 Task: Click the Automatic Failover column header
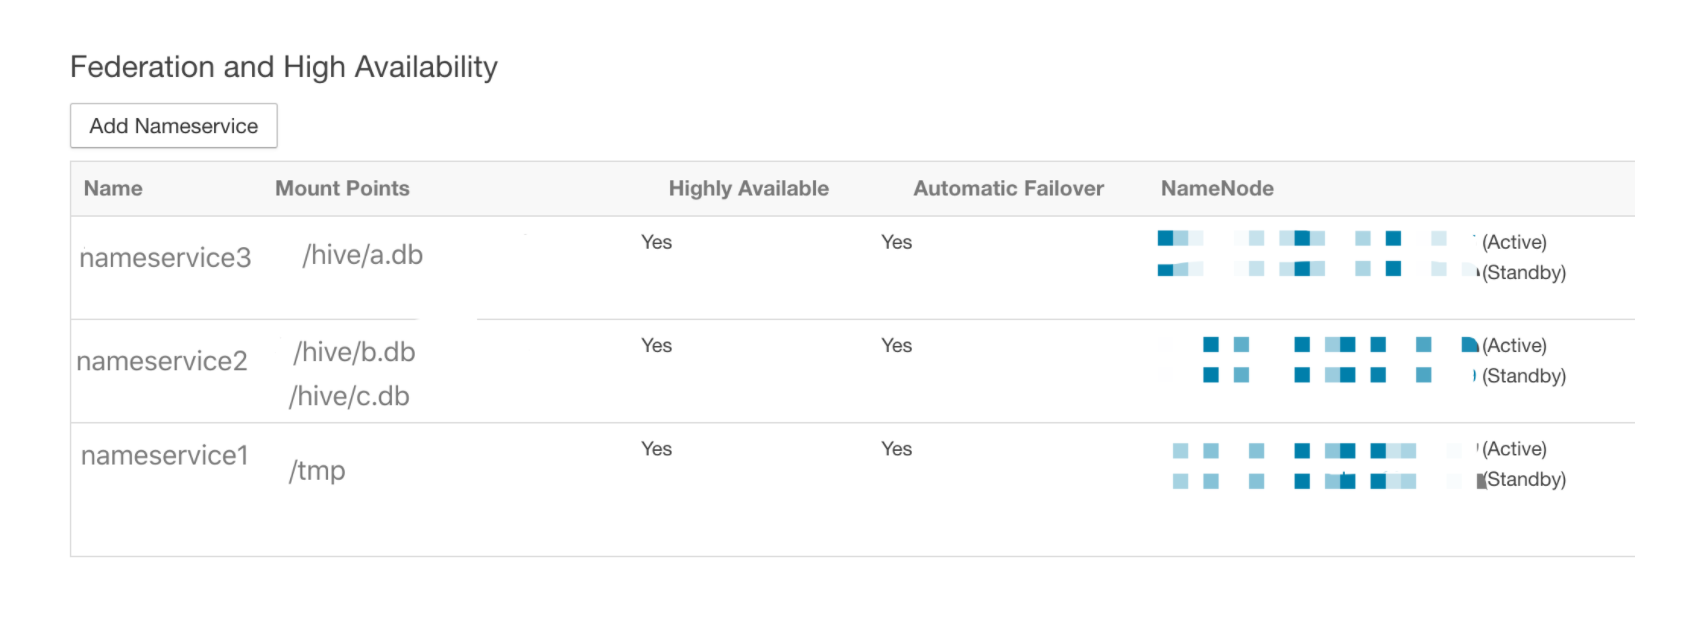(1008, 188)
